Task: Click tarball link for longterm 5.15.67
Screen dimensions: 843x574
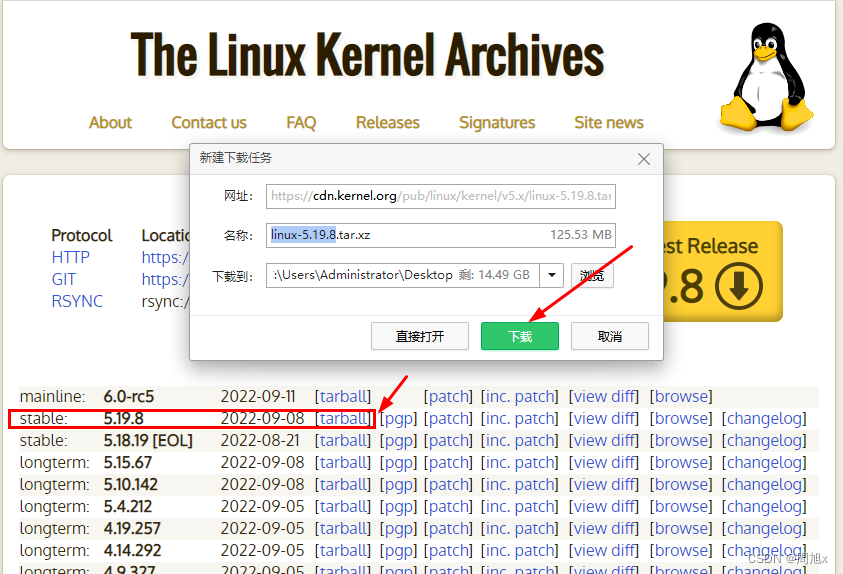Action: coord(343,463)
